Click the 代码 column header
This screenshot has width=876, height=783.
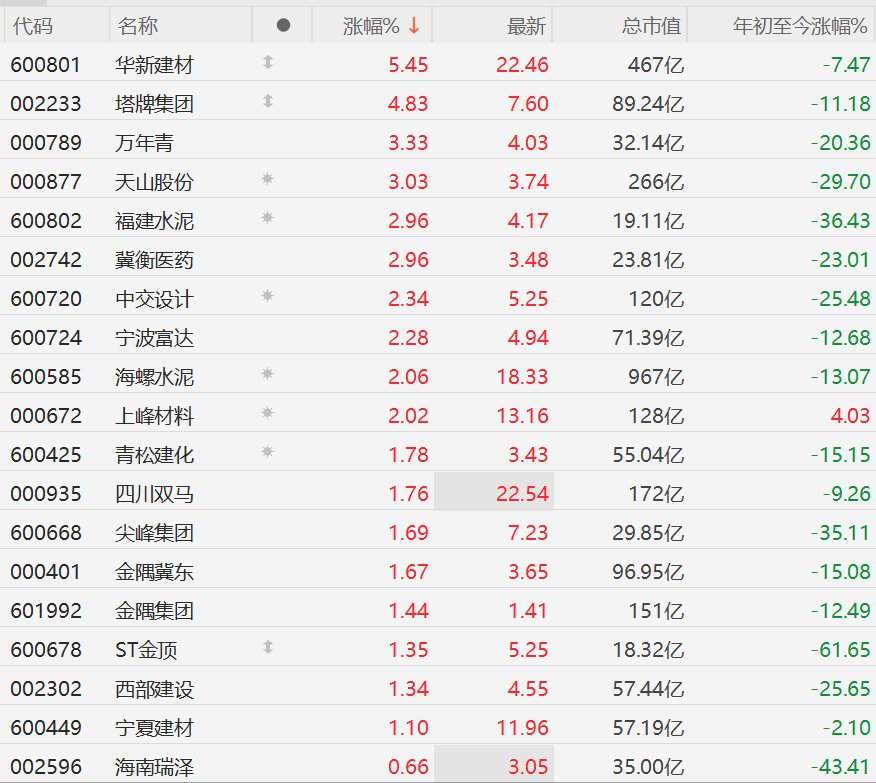[x=33, y=26]
